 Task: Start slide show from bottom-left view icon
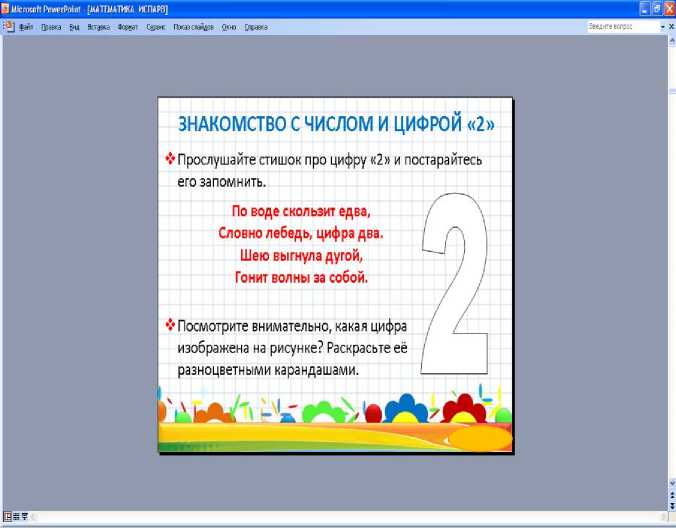point(24,516)
